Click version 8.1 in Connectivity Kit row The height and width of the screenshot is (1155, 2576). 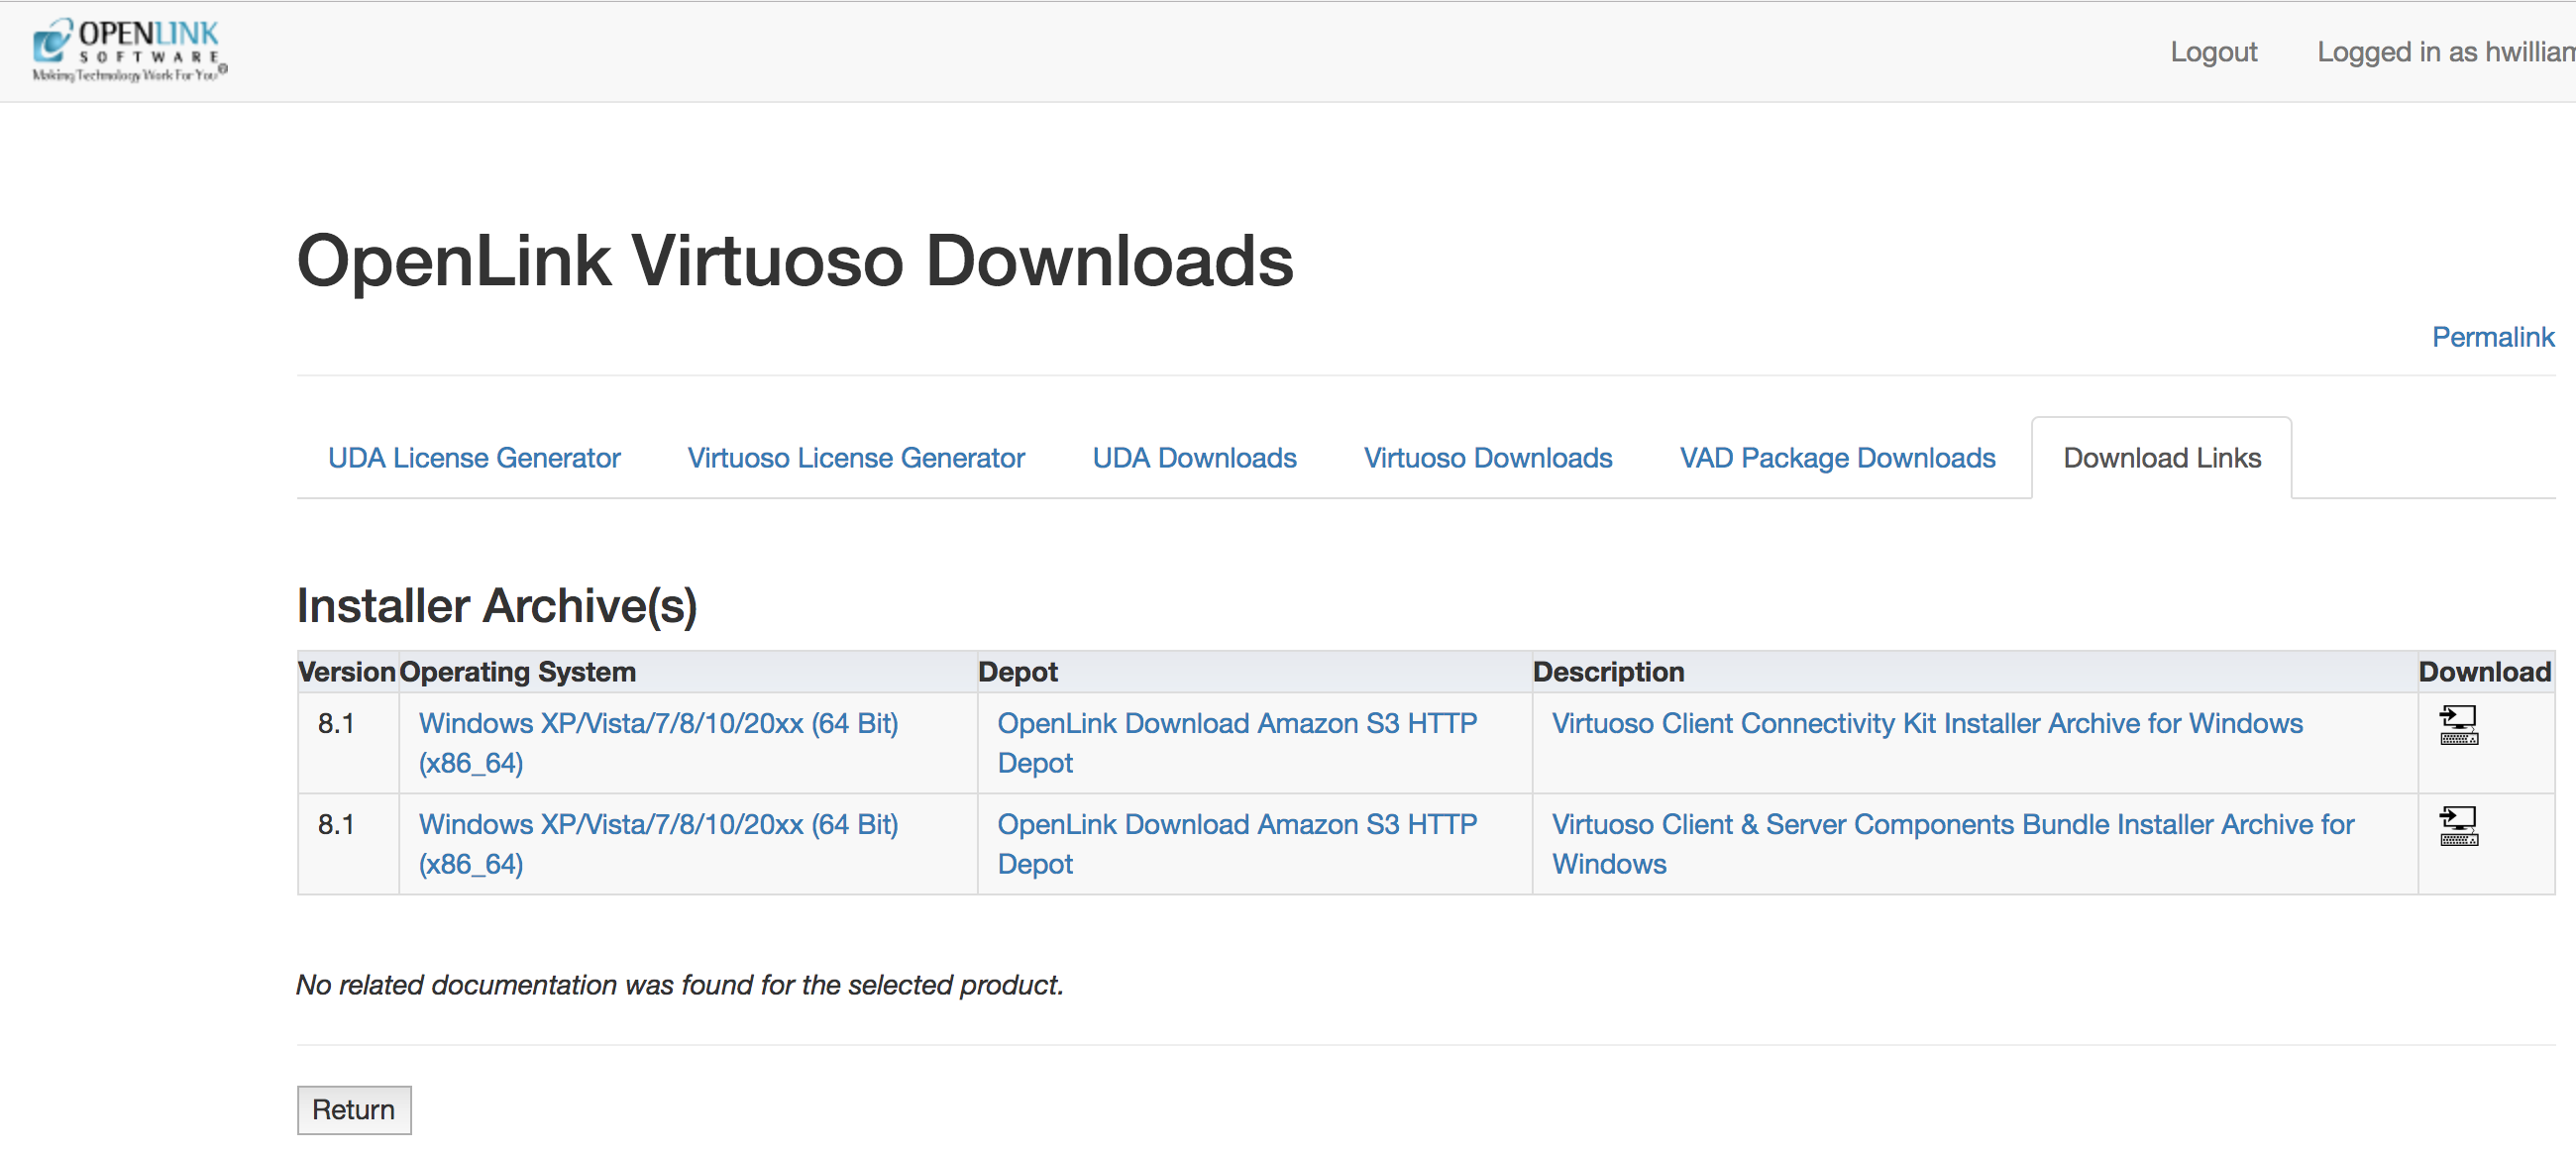click(336, 723)
